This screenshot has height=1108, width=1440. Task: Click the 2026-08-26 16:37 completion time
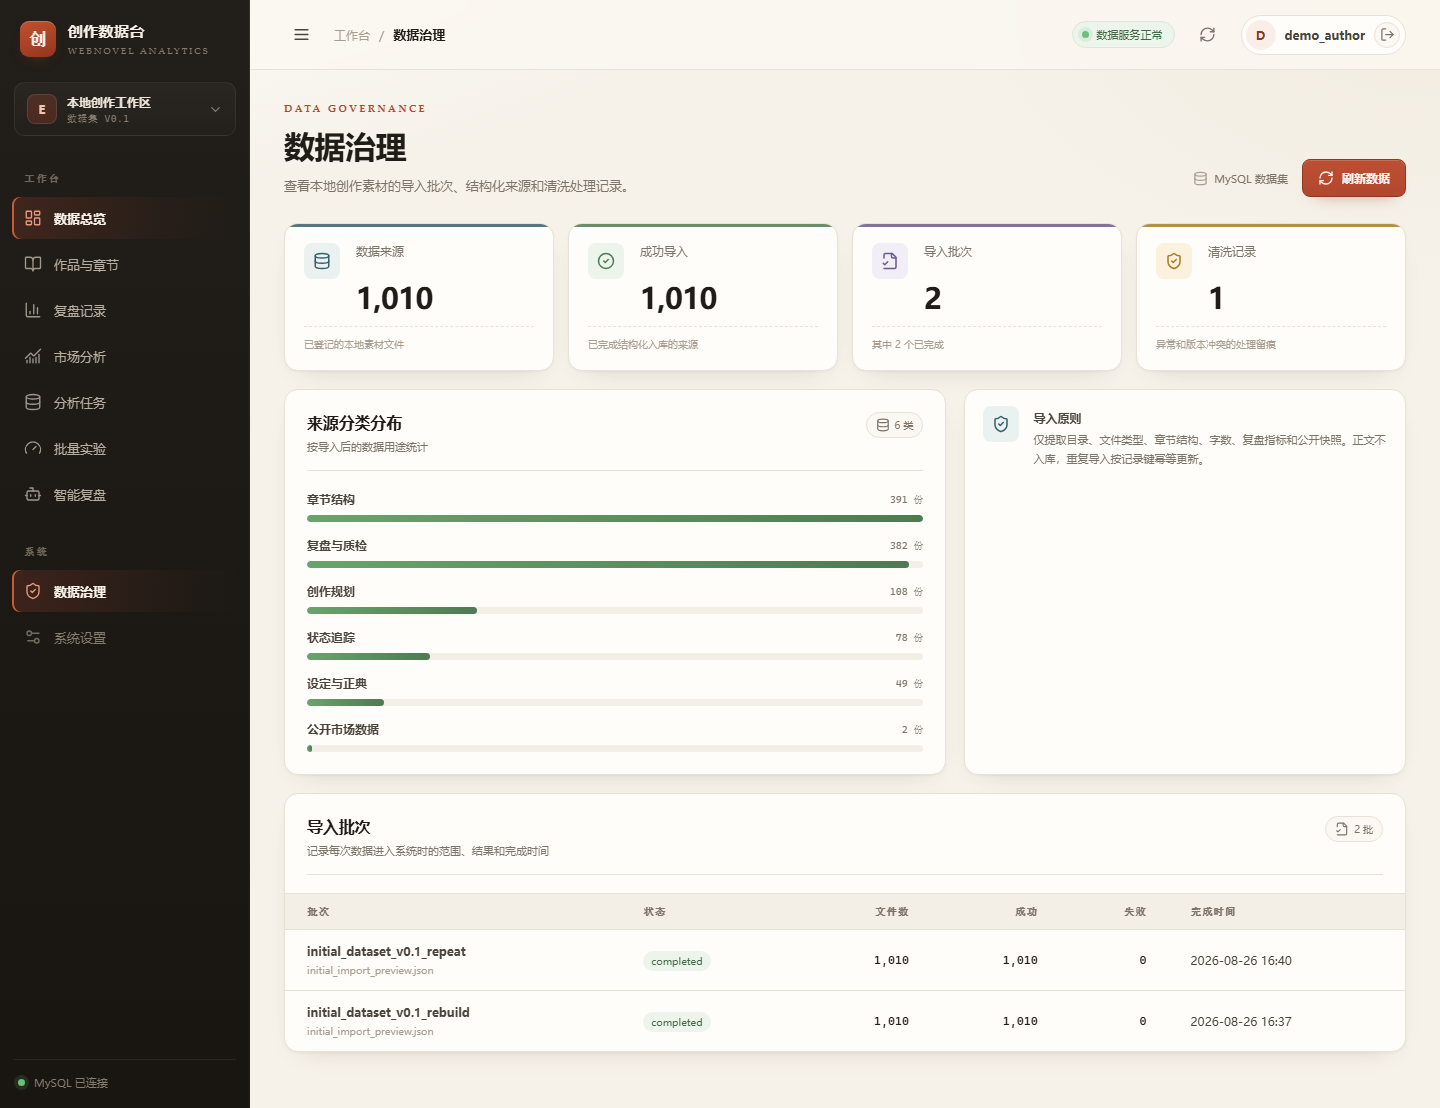point(1241,1022)
